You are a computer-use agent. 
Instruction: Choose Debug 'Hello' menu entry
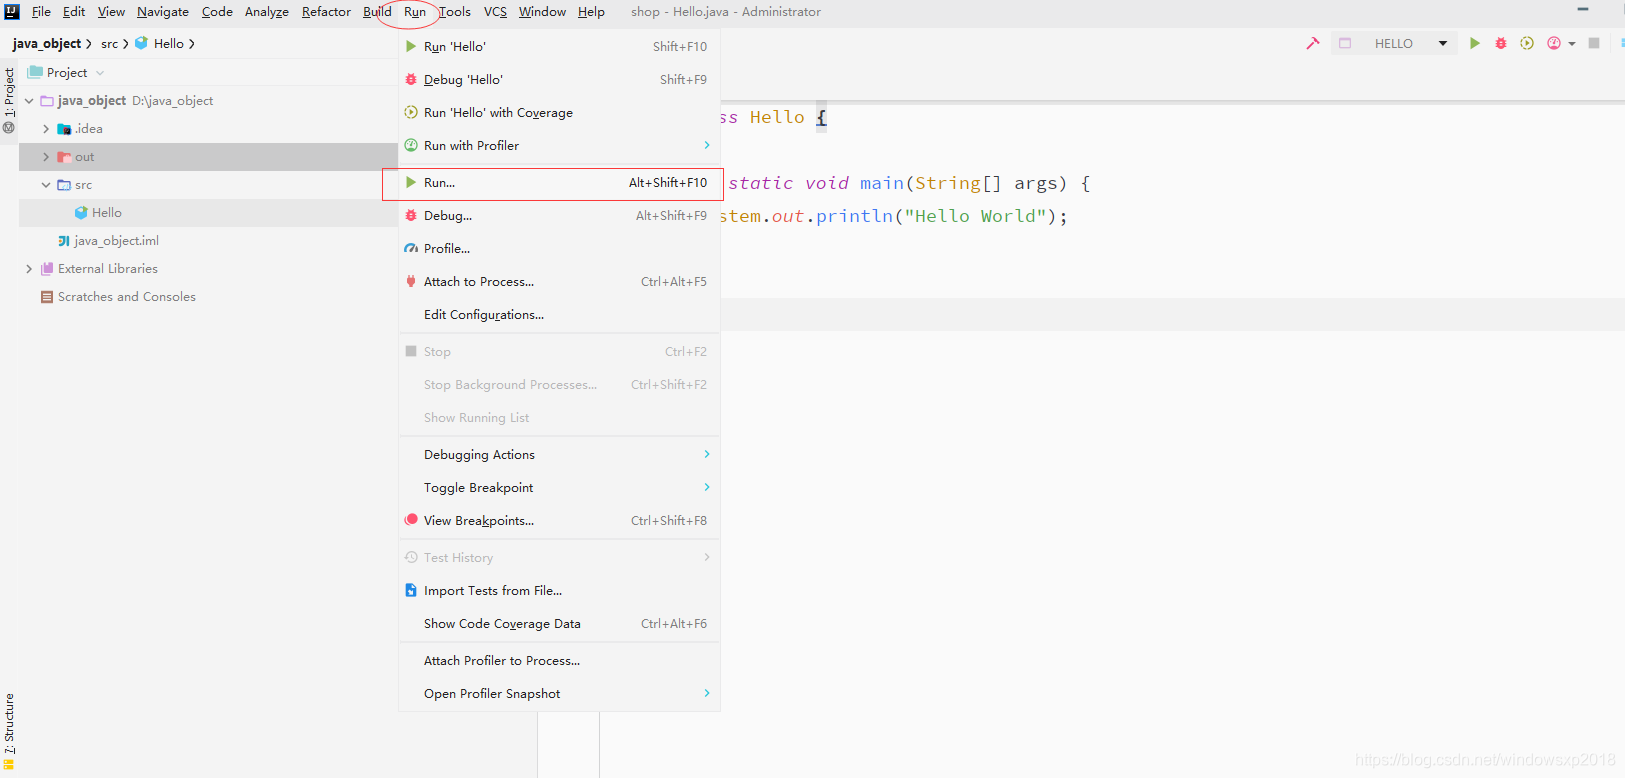(559, 80)
